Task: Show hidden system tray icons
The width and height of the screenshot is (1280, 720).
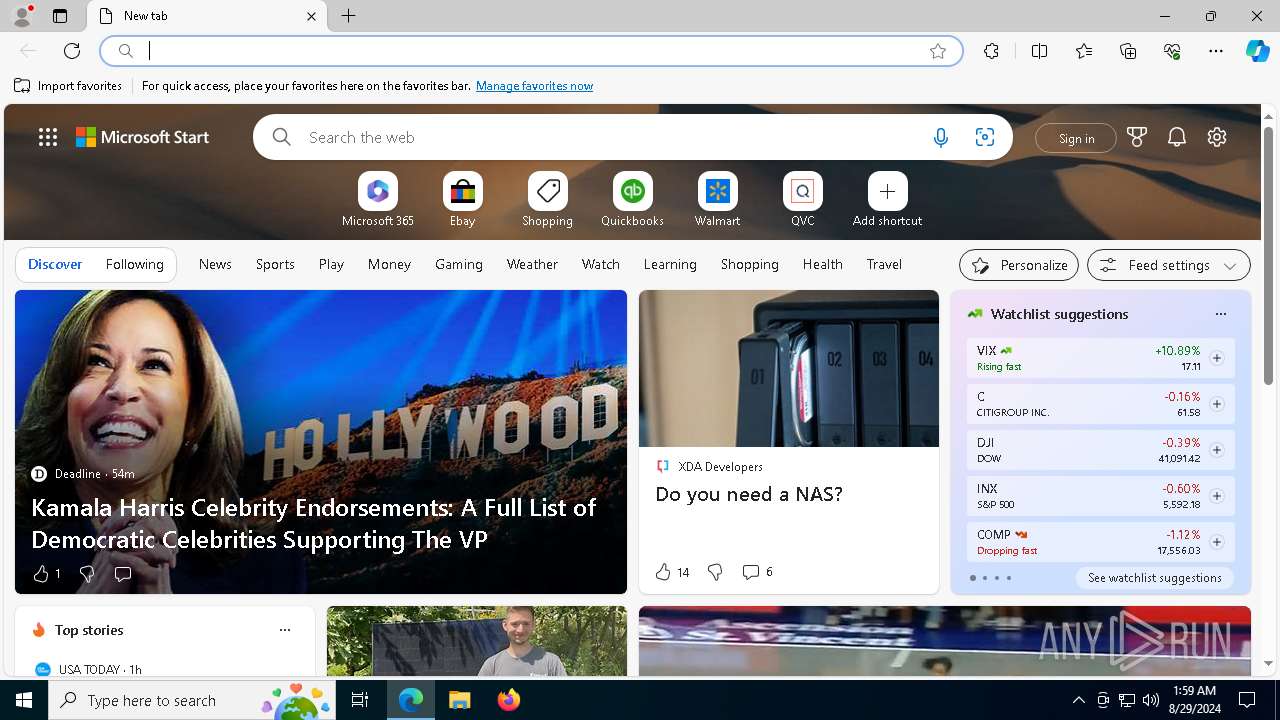Action: pyautogui.click(x=1078, y=700)
